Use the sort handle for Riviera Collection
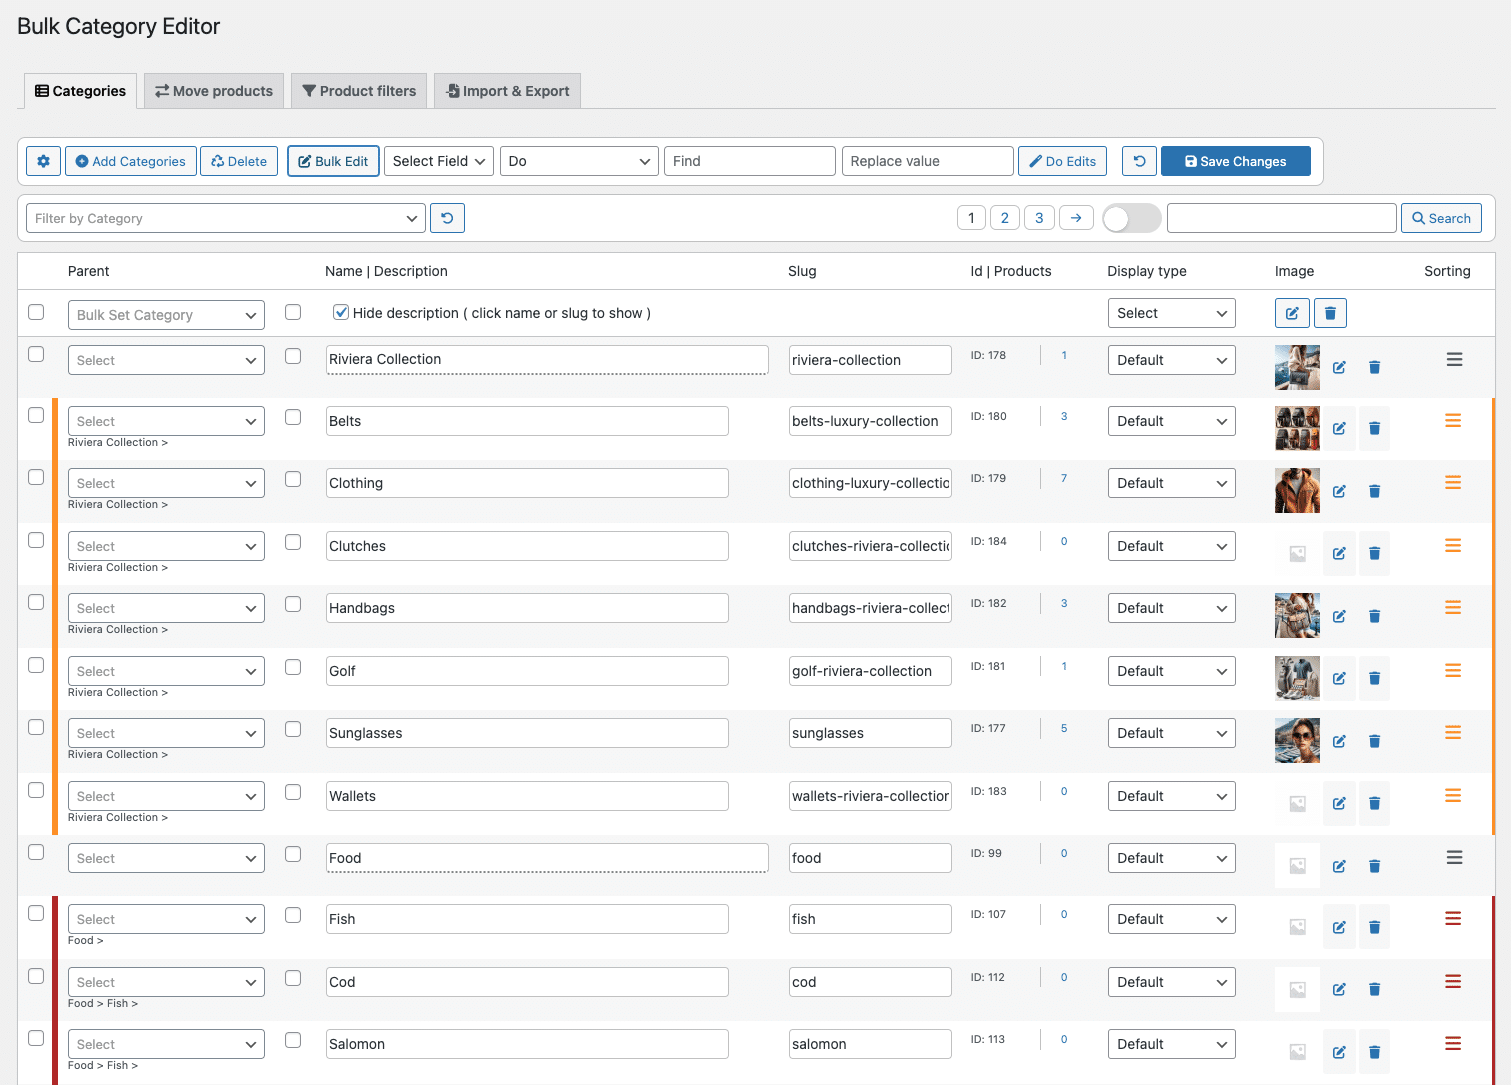This screenshot has width=1511, height=1085. tap(1454, 359)
